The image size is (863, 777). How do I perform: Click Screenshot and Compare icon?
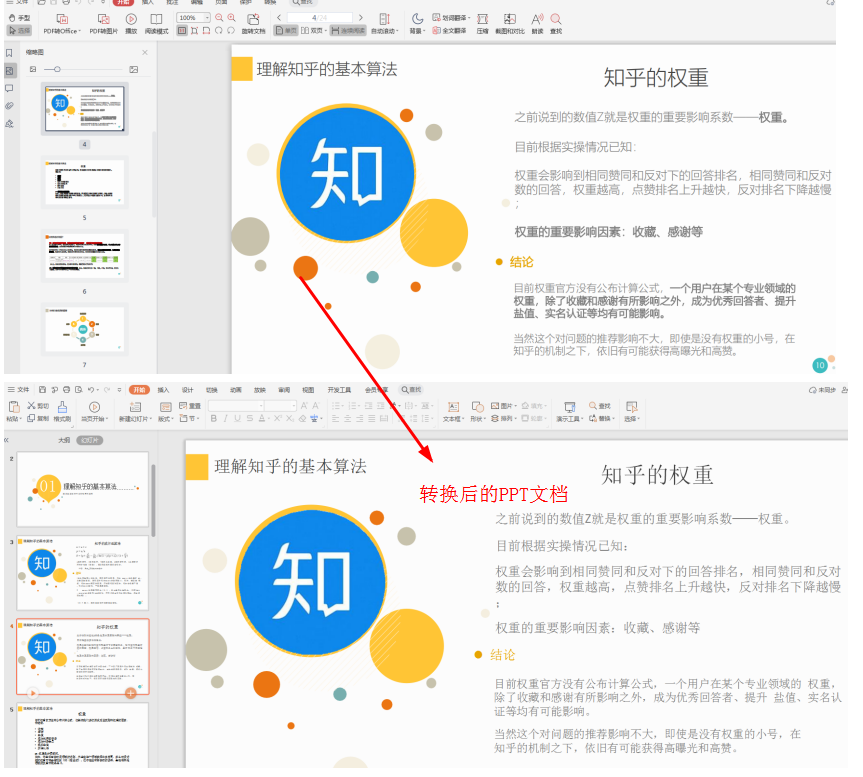point(510,24)
